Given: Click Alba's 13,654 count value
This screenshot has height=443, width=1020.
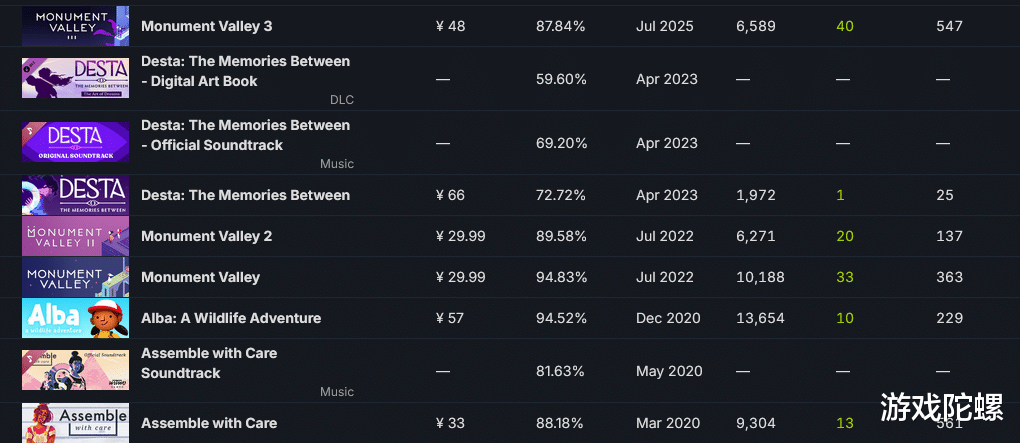Looking at the screenshot, I should point(760,318).
